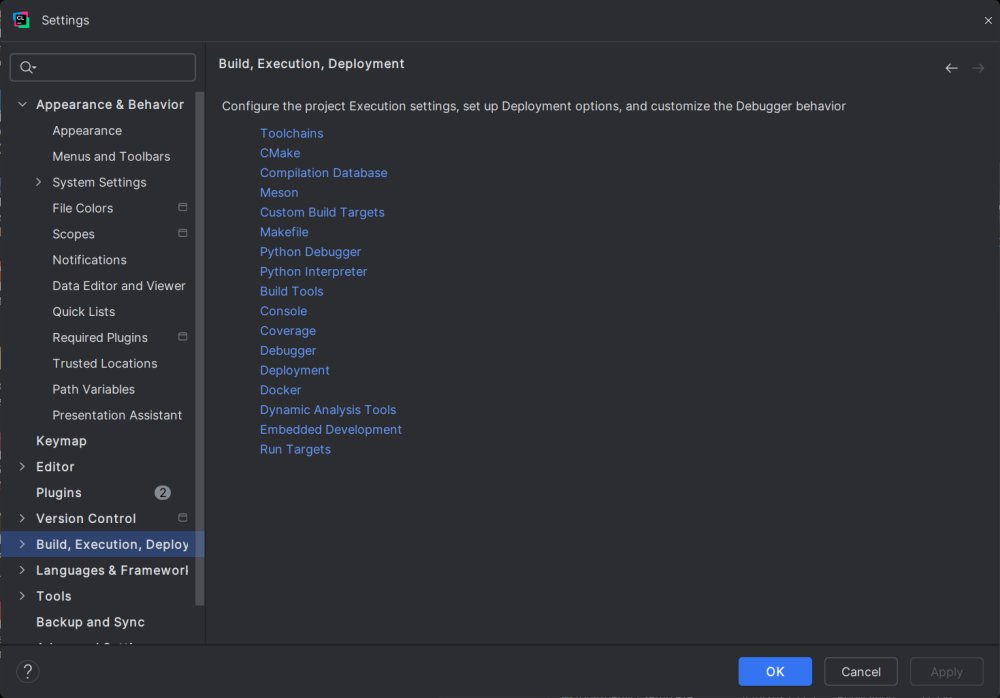Click the Plugins update count badge
1000x698 pixels.
(162, 493)
